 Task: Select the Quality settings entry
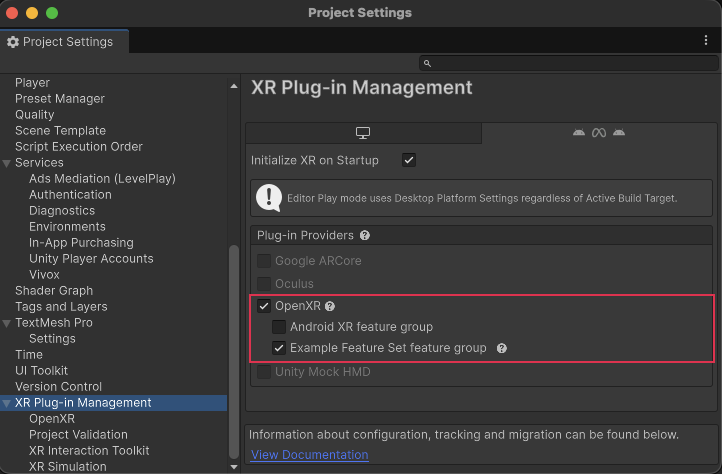(35, 115)
